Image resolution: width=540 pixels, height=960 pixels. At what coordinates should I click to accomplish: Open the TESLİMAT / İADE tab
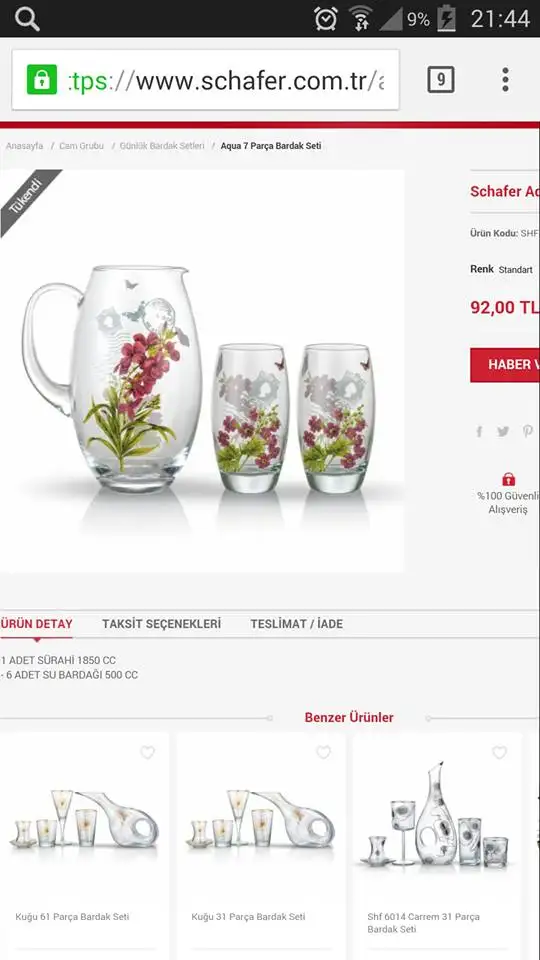click(x=296, y=624)
